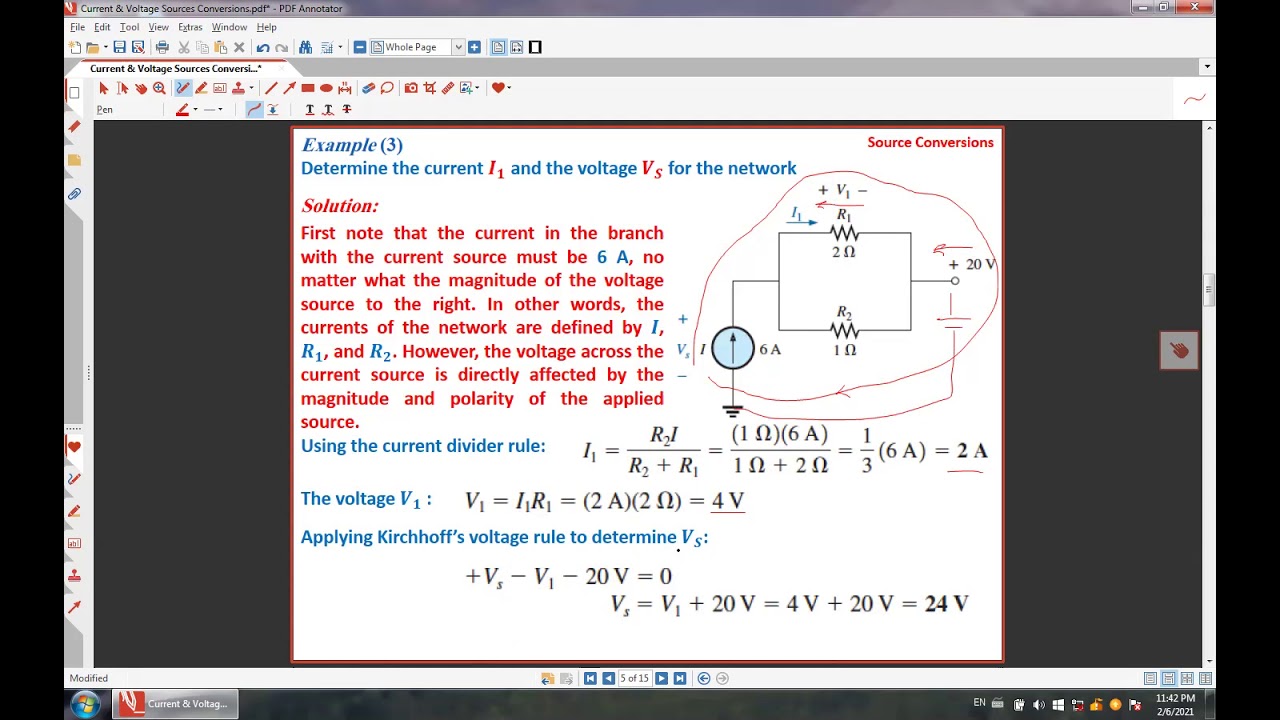Choose the Ellipse shape tool
Image resolution: width=1280 pixels, height=720 pixels.
[x=326, y=88]
